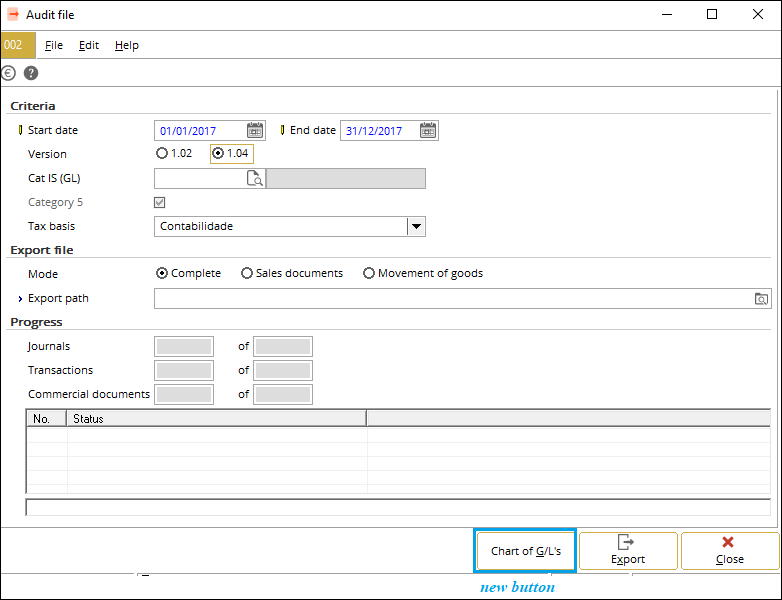782x600 pixels.
Task: Click into the Export path field
Action: pyautogui.click(x=453, y=298)
